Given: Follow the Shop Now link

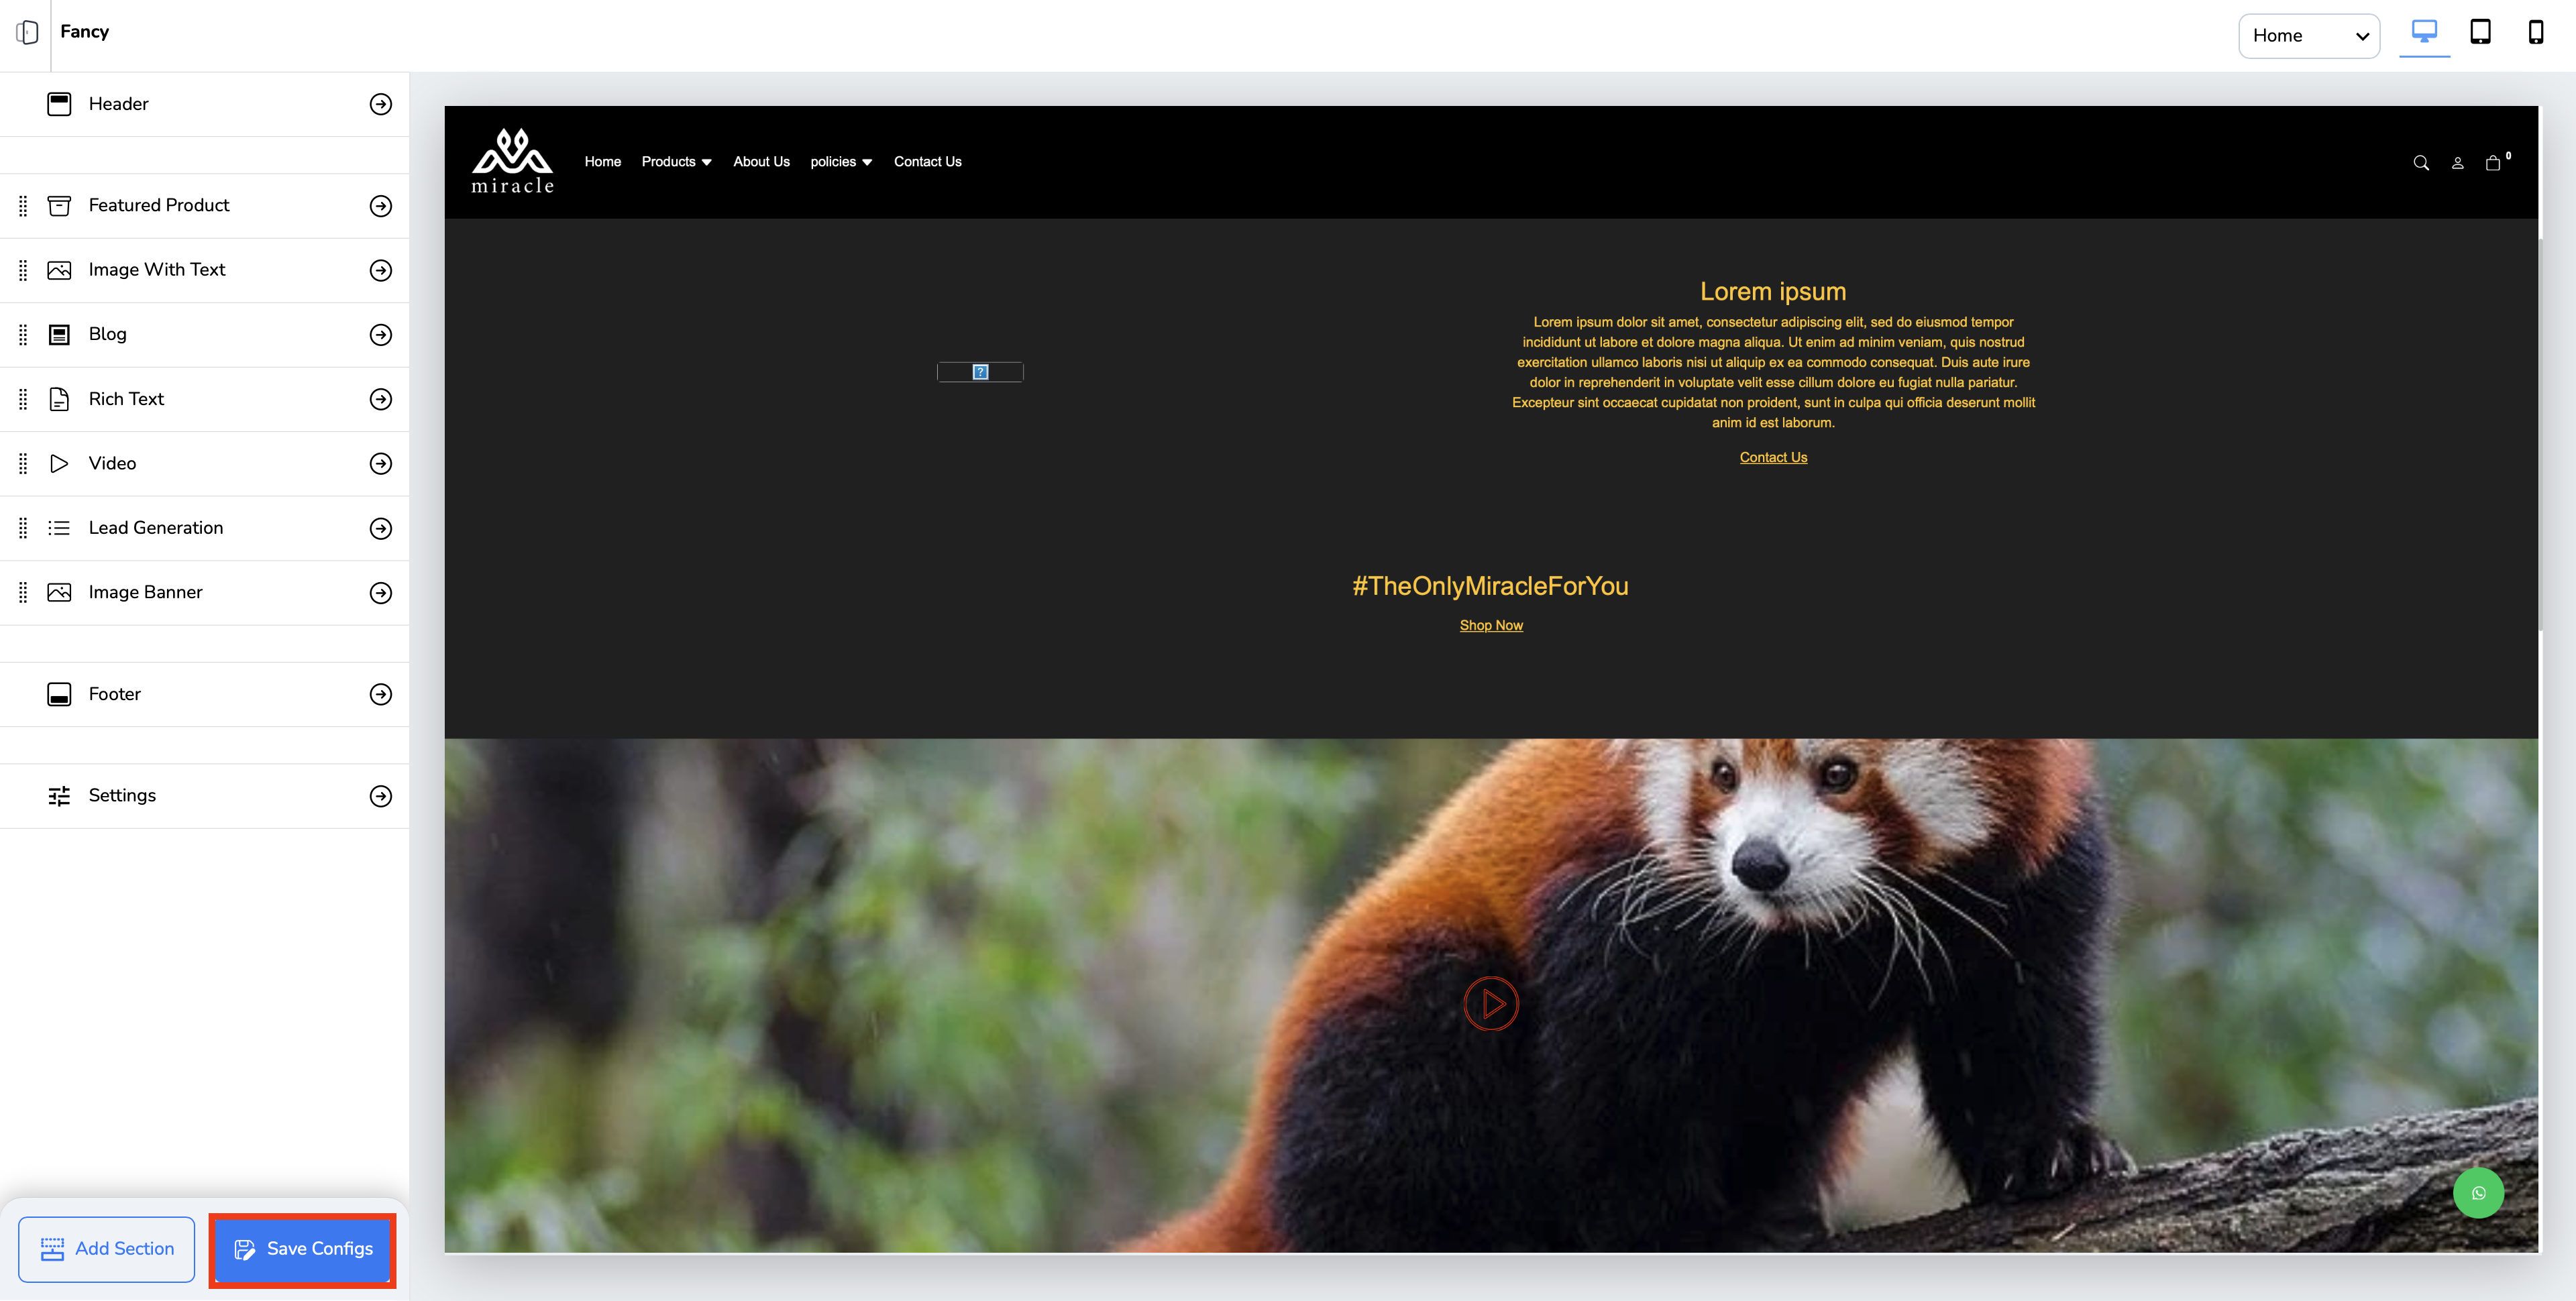Looking at the screenshot, I should 1491,625.
